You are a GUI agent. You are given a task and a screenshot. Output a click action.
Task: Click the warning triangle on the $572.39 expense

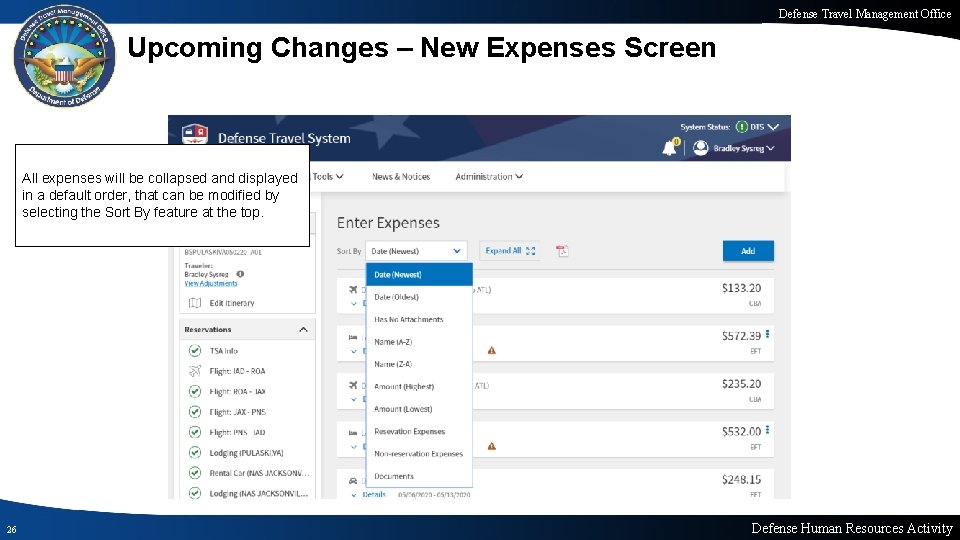click(x=492, y=350)
